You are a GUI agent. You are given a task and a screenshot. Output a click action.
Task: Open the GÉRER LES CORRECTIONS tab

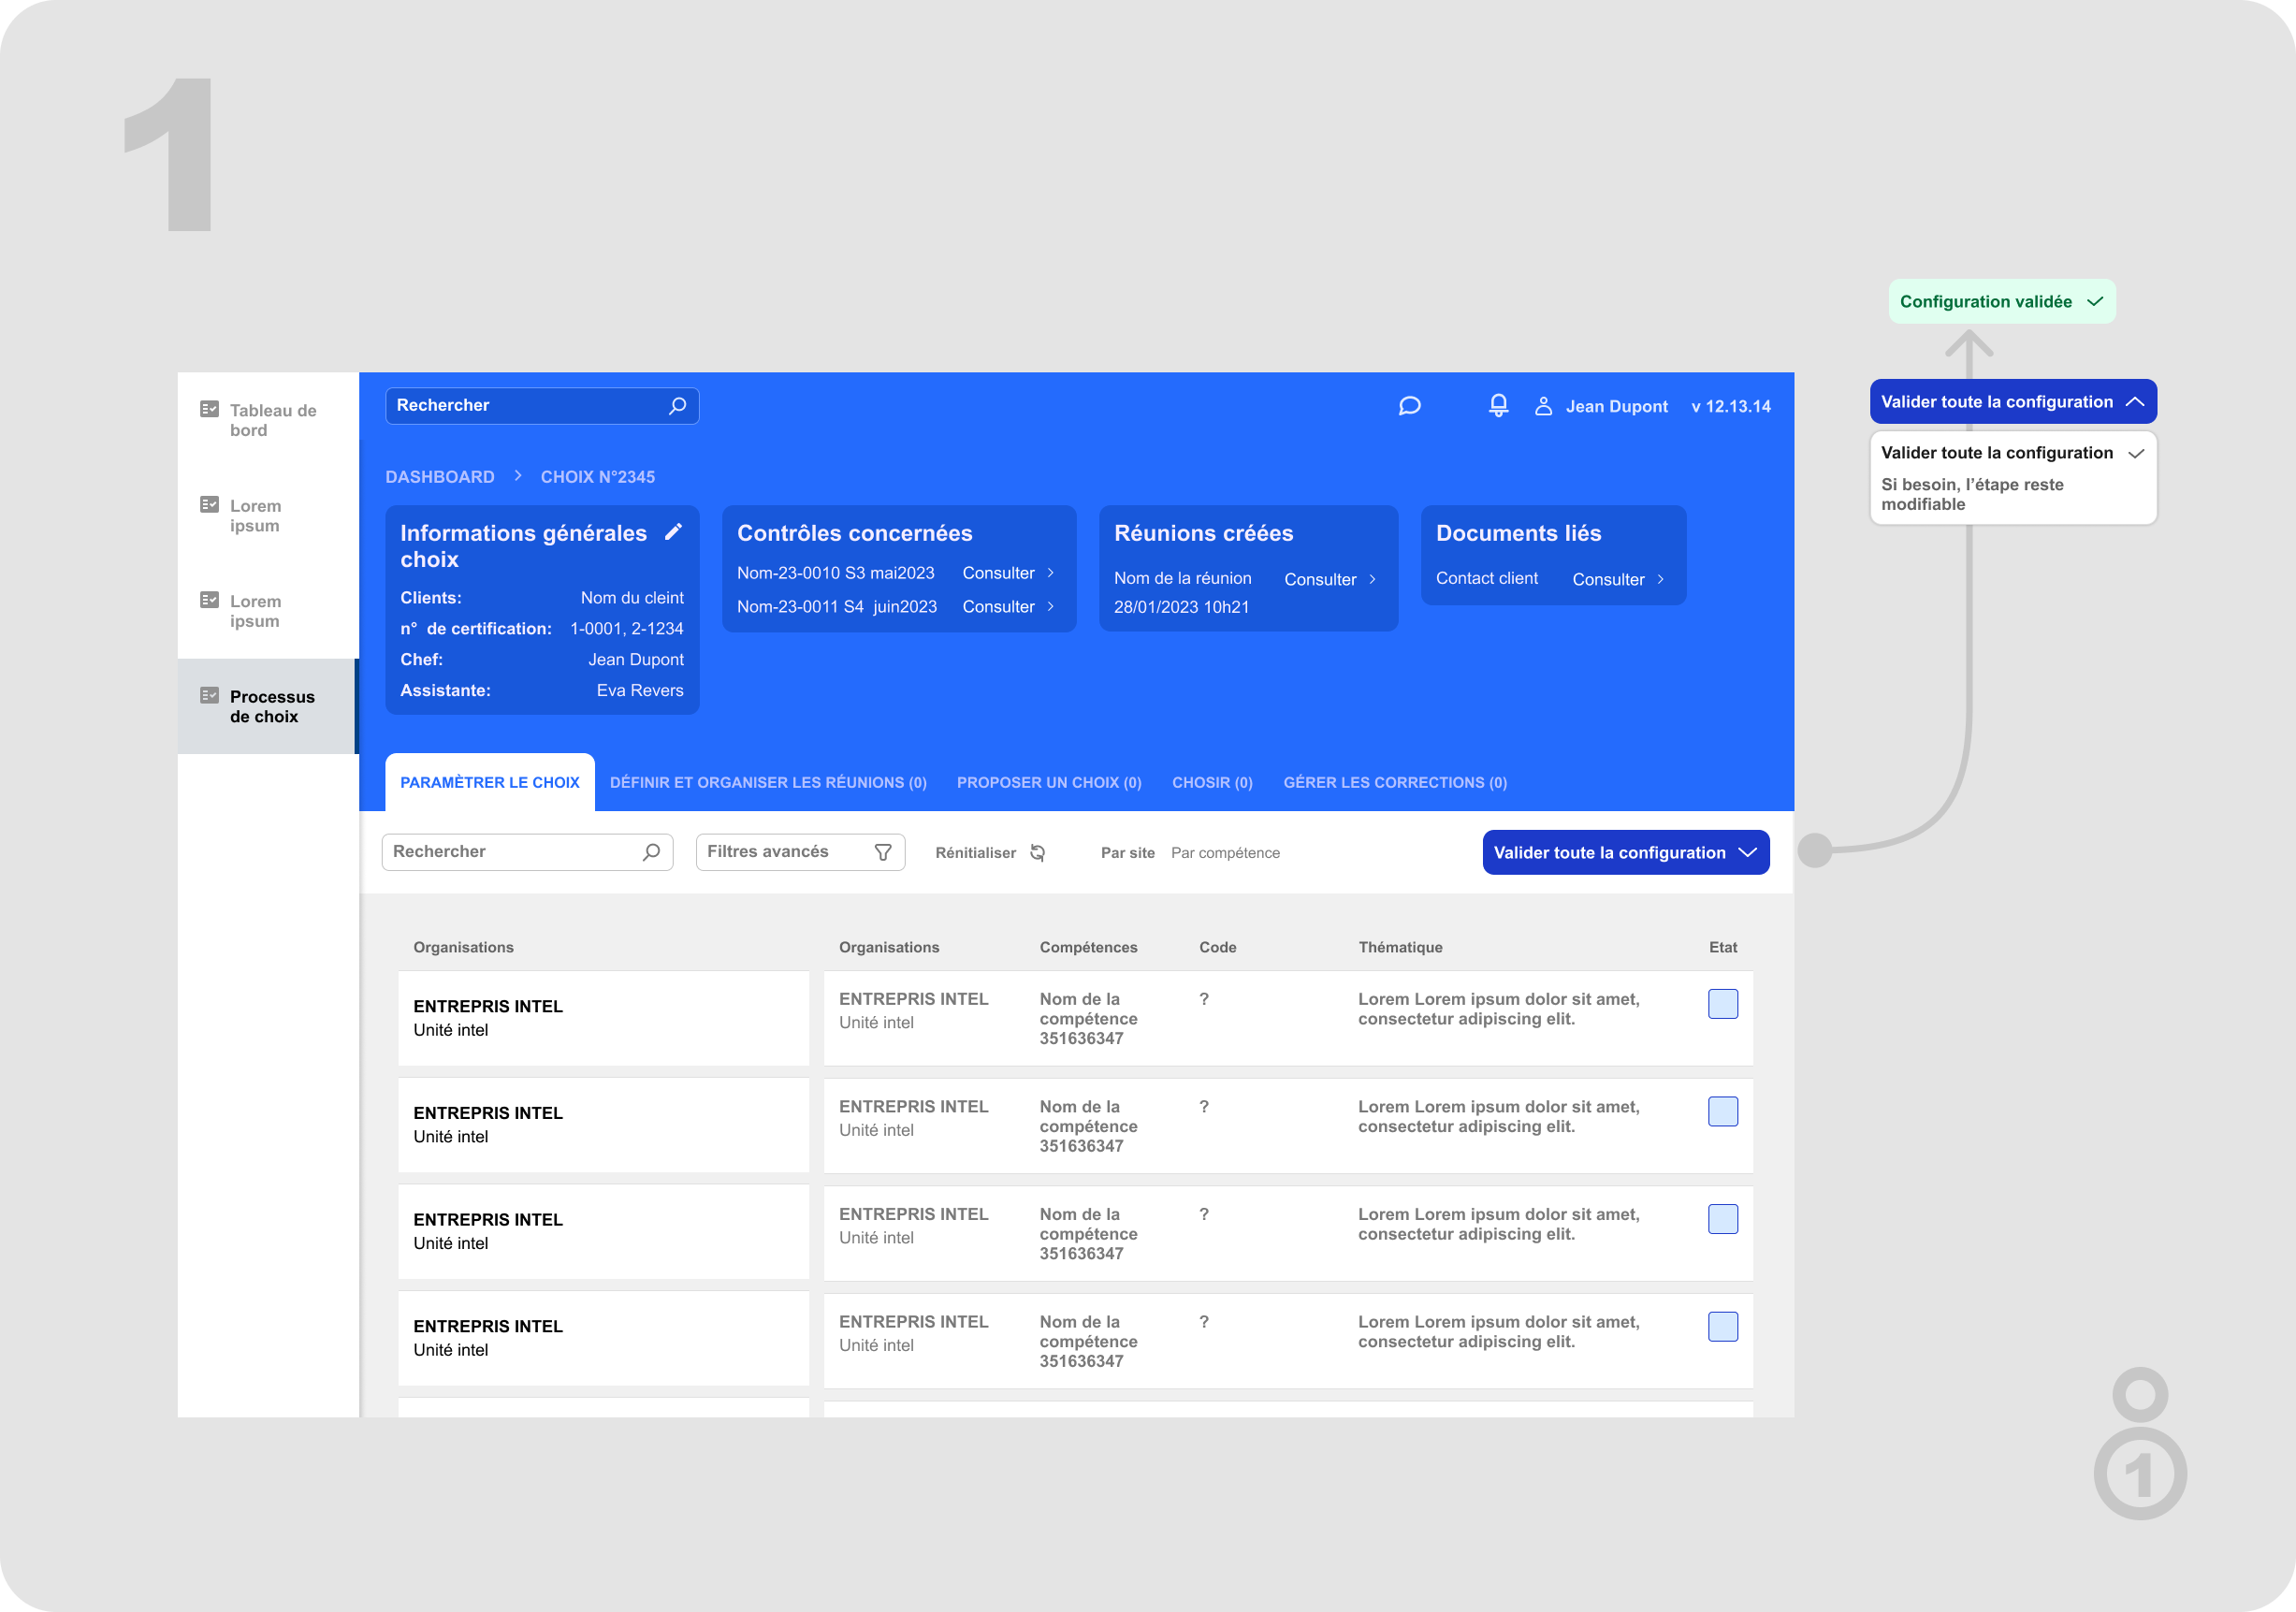pos(1395,782)
